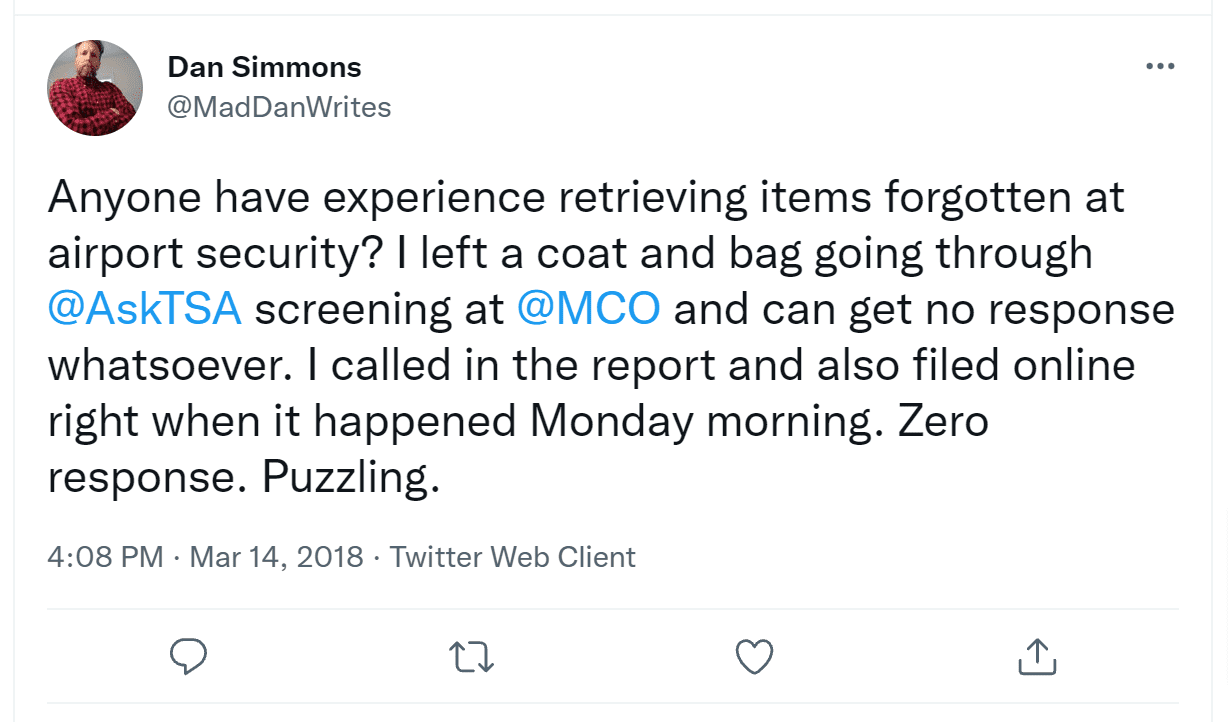
Task: Open the @AskTSA mention link
Action: tap(145, 309)
